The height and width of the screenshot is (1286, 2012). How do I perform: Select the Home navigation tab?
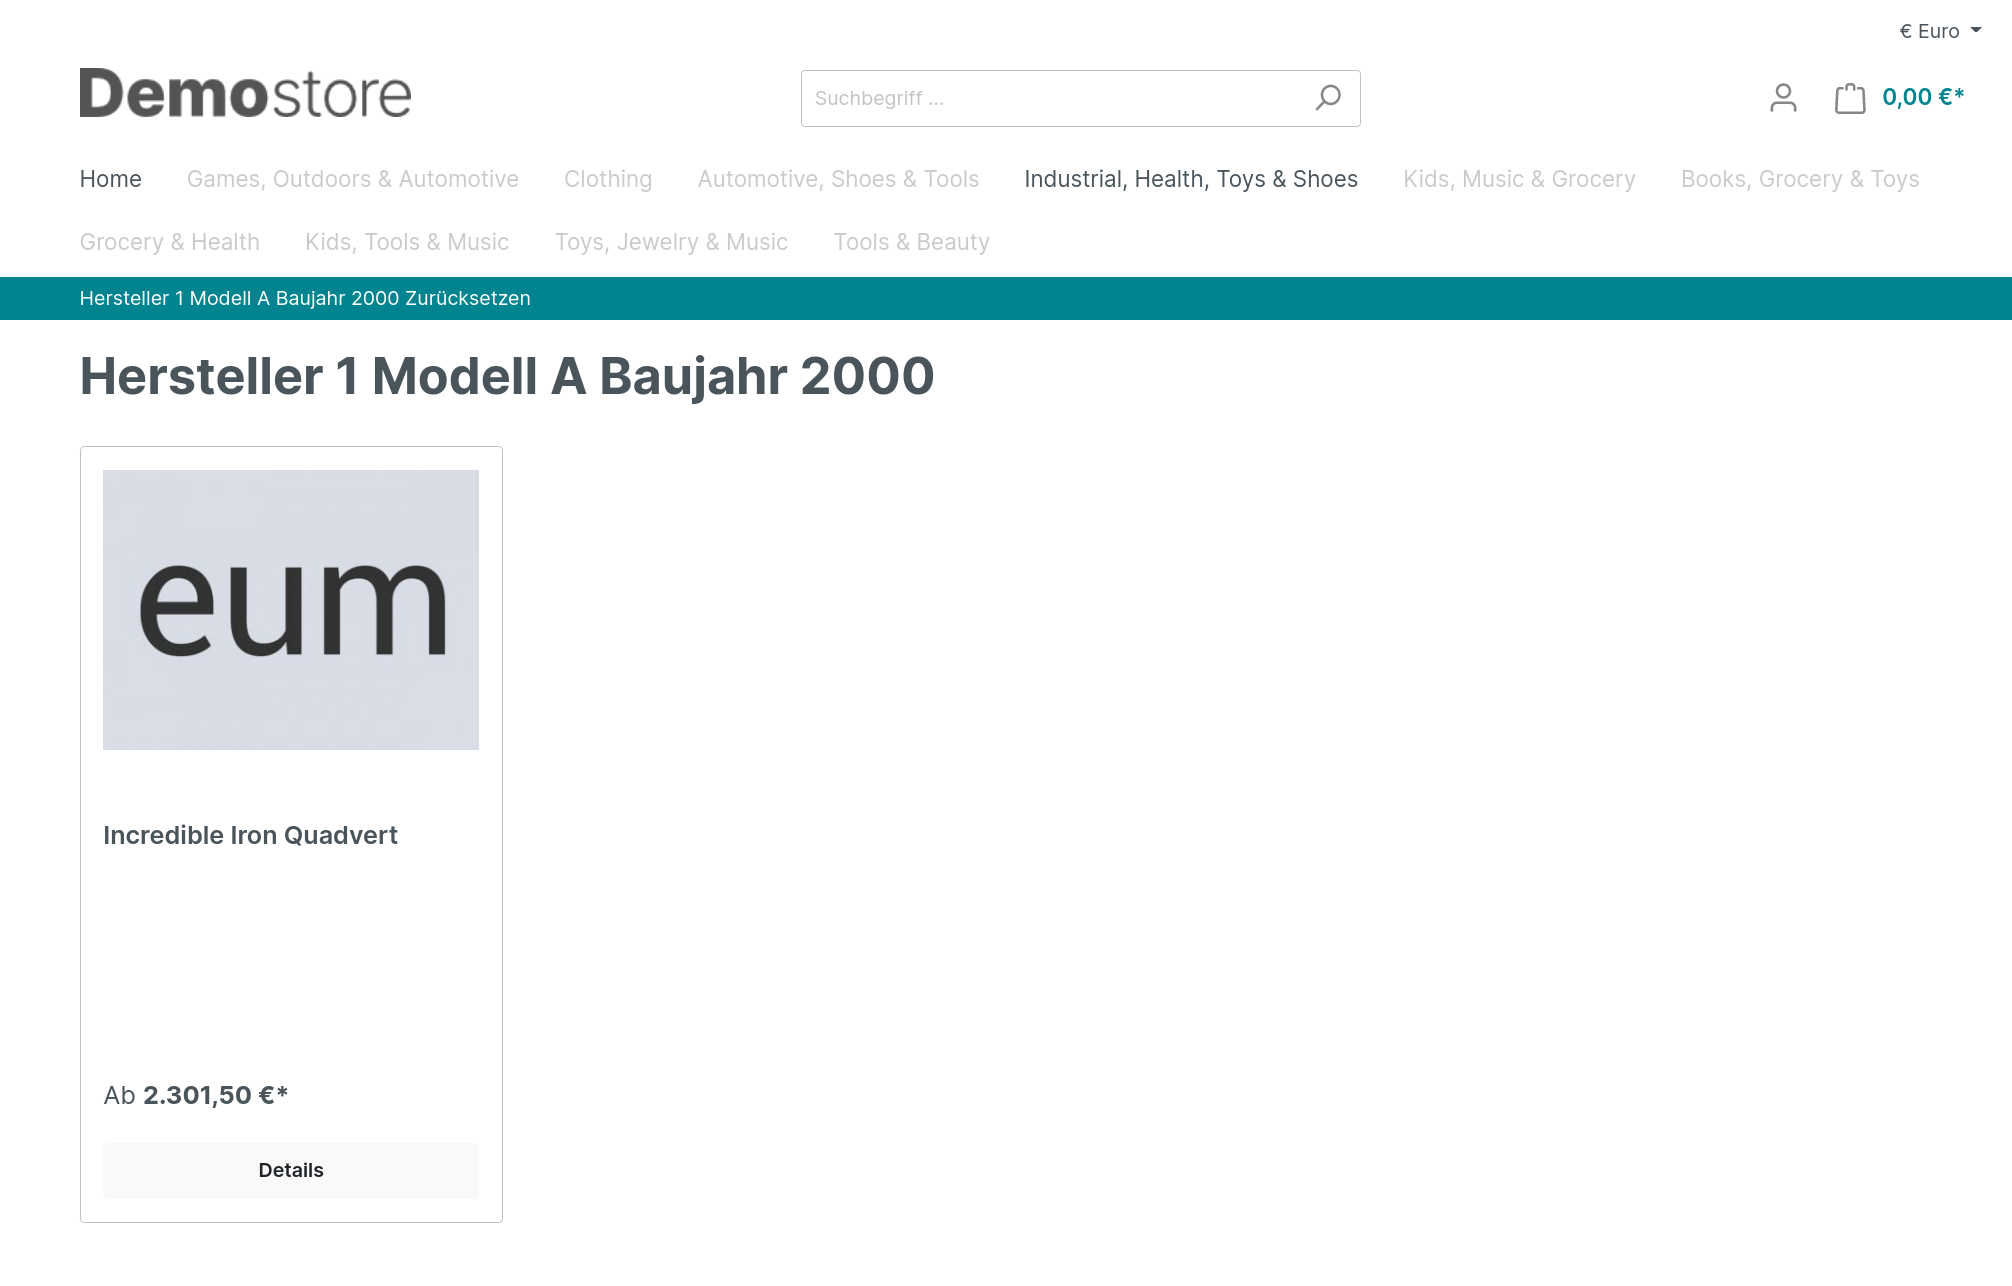tap(110, 179)
